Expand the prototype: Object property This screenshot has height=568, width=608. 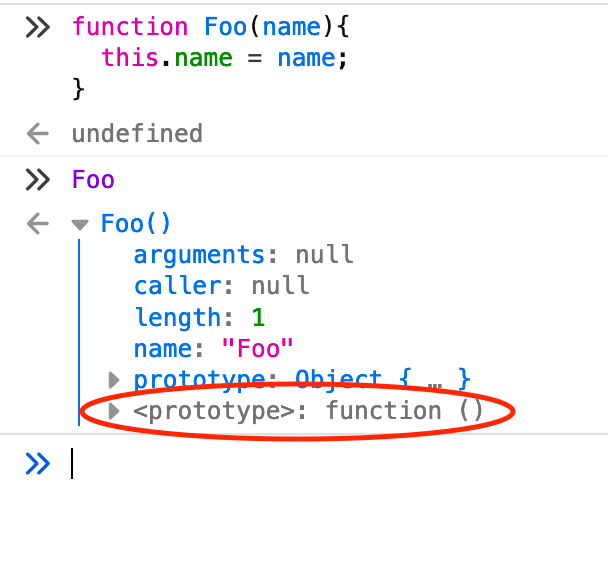tap(114, 380)
